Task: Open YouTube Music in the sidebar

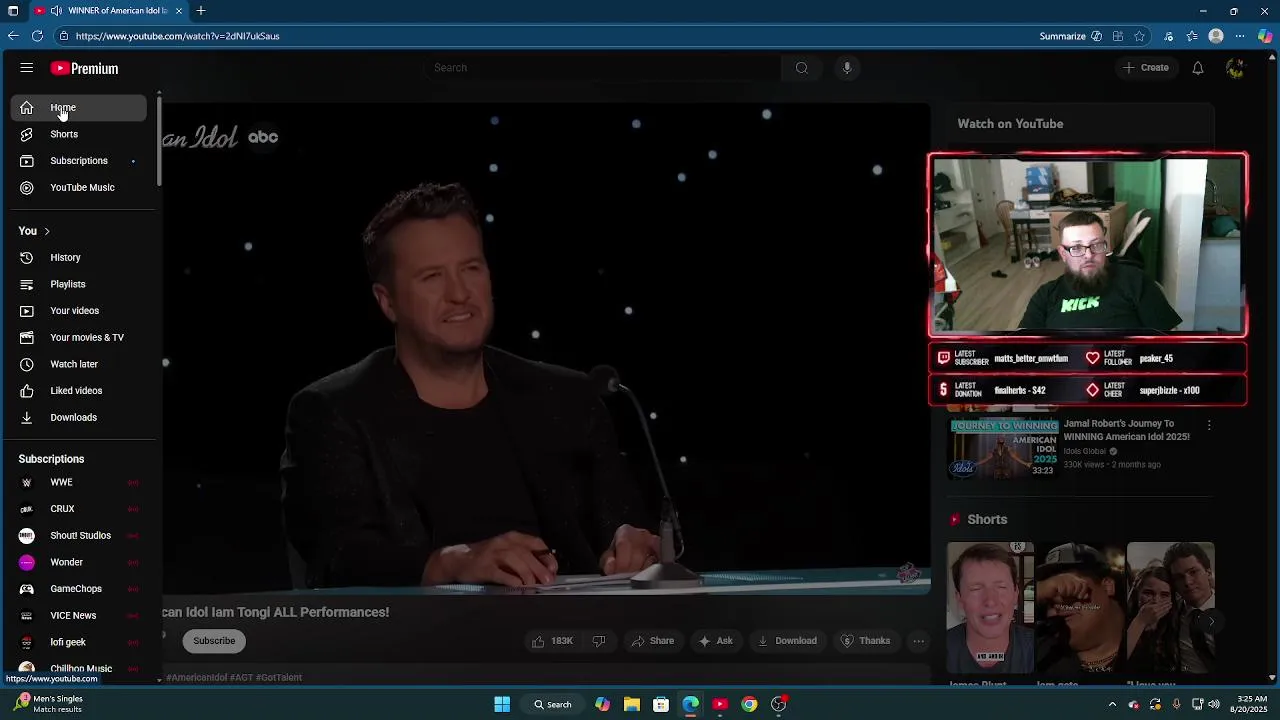Action: pos(79,187)
